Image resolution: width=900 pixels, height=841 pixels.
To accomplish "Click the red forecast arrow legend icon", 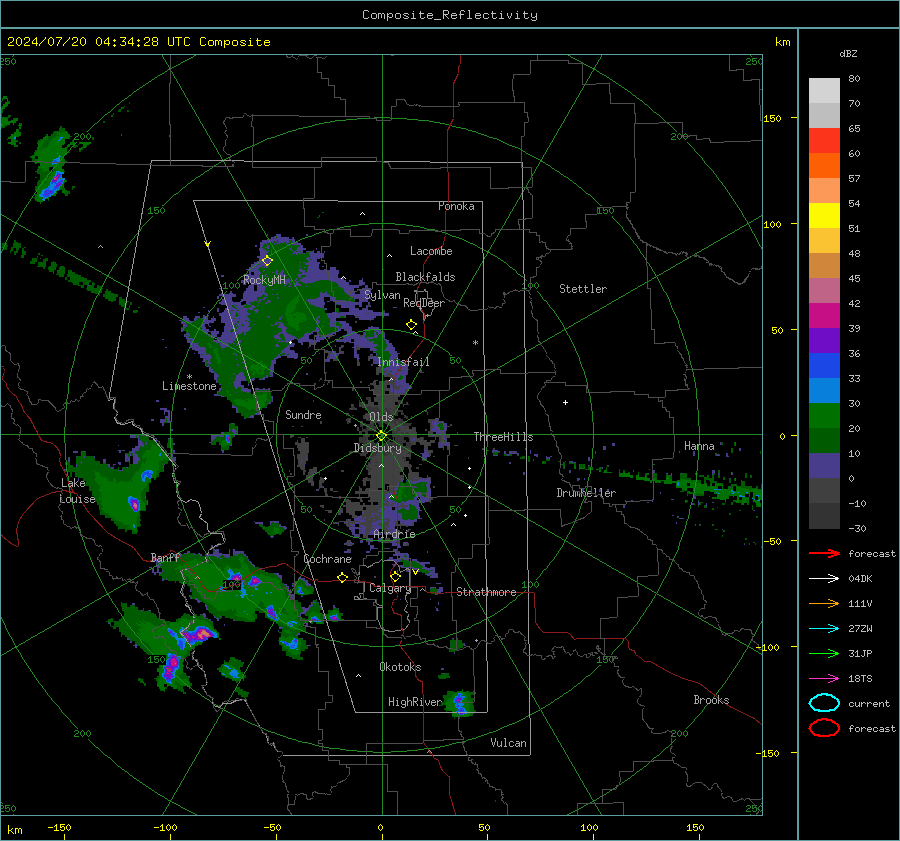I will point(824,553).
